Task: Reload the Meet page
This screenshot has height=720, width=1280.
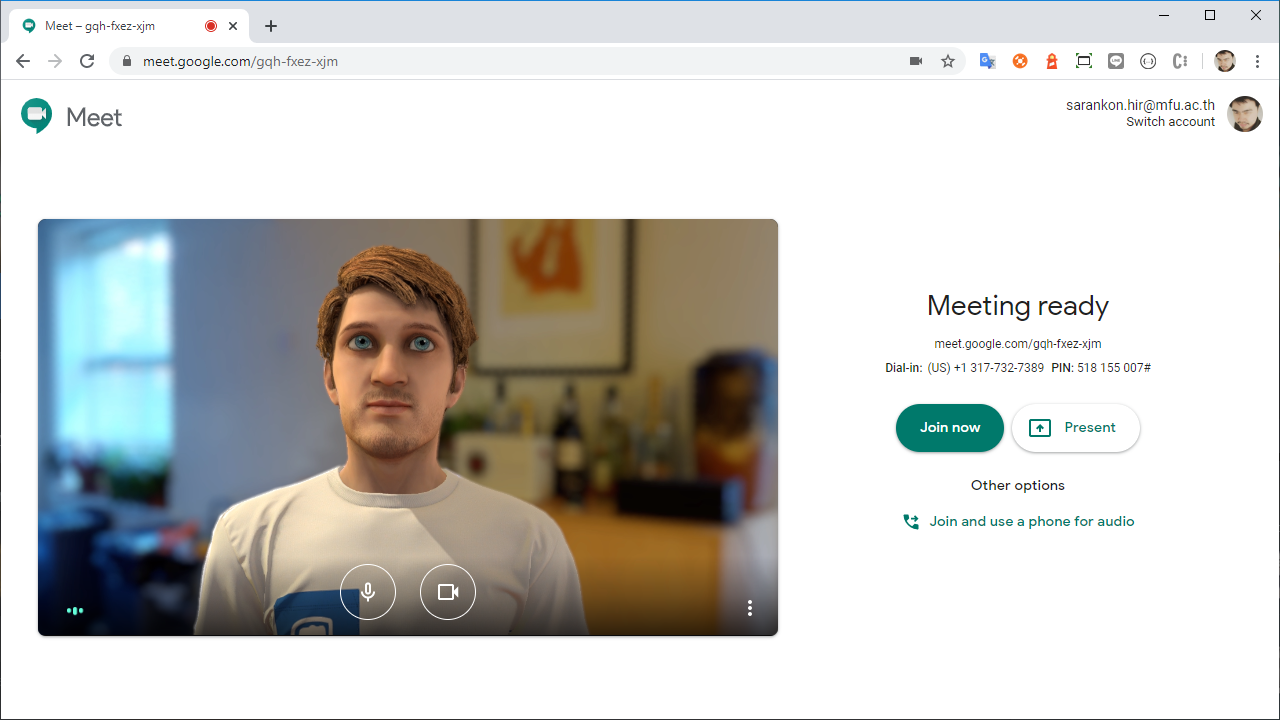Action: pos(87,61)
